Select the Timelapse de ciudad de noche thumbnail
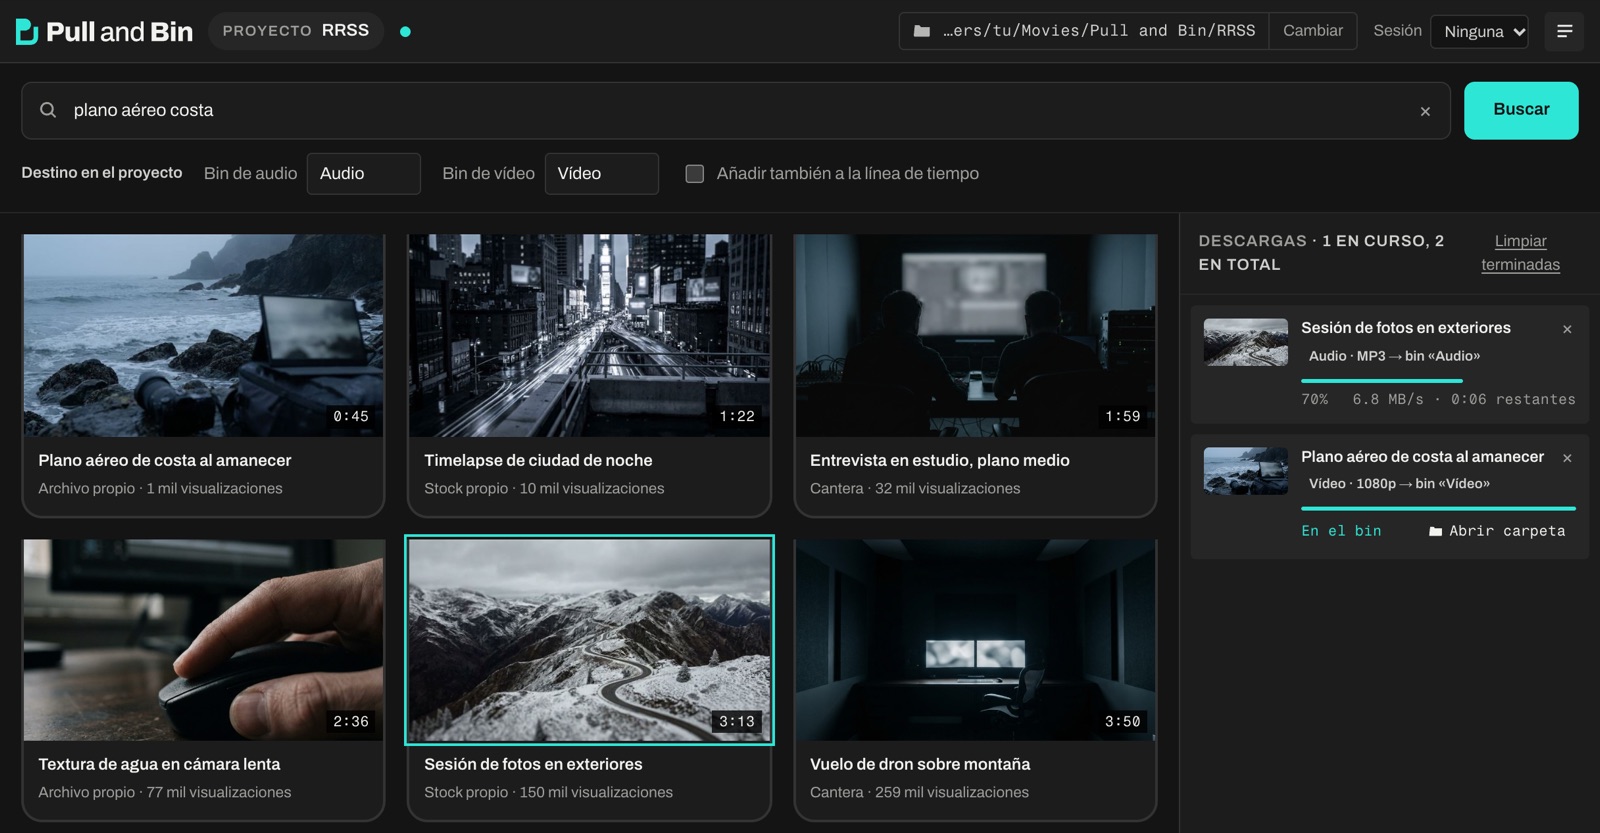Image resolution: width=1600 pixels, height=833 pixels. tap(590, 335)
